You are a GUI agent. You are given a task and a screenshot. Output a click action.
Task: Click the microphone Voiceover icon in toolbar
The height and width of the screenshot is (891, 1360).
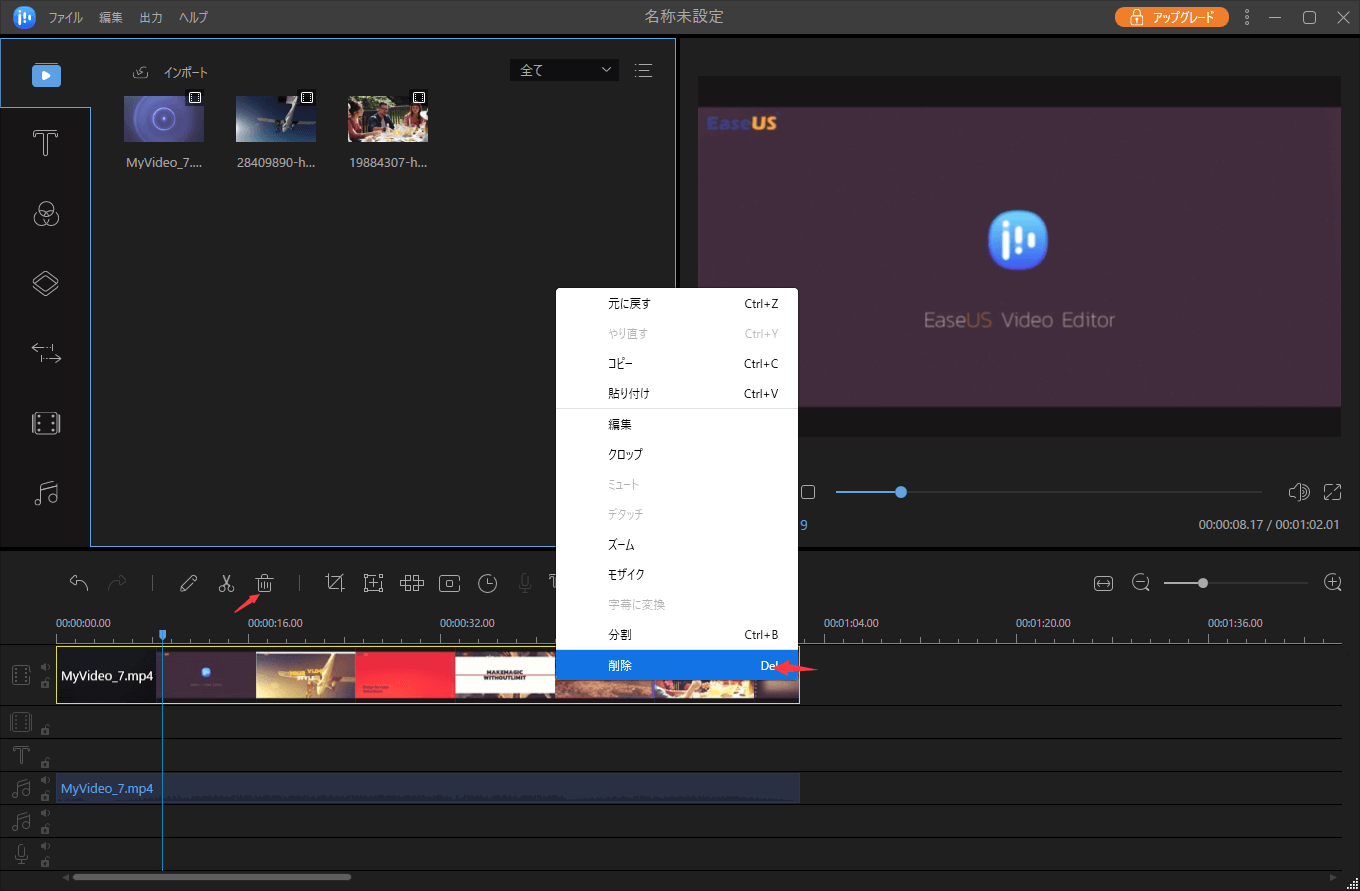coord(525,583)
